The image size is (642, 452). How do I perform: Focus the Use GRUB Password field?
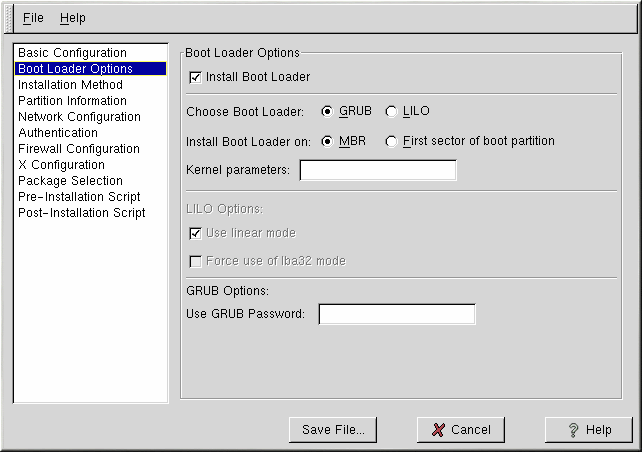click(x=397, y=315)
